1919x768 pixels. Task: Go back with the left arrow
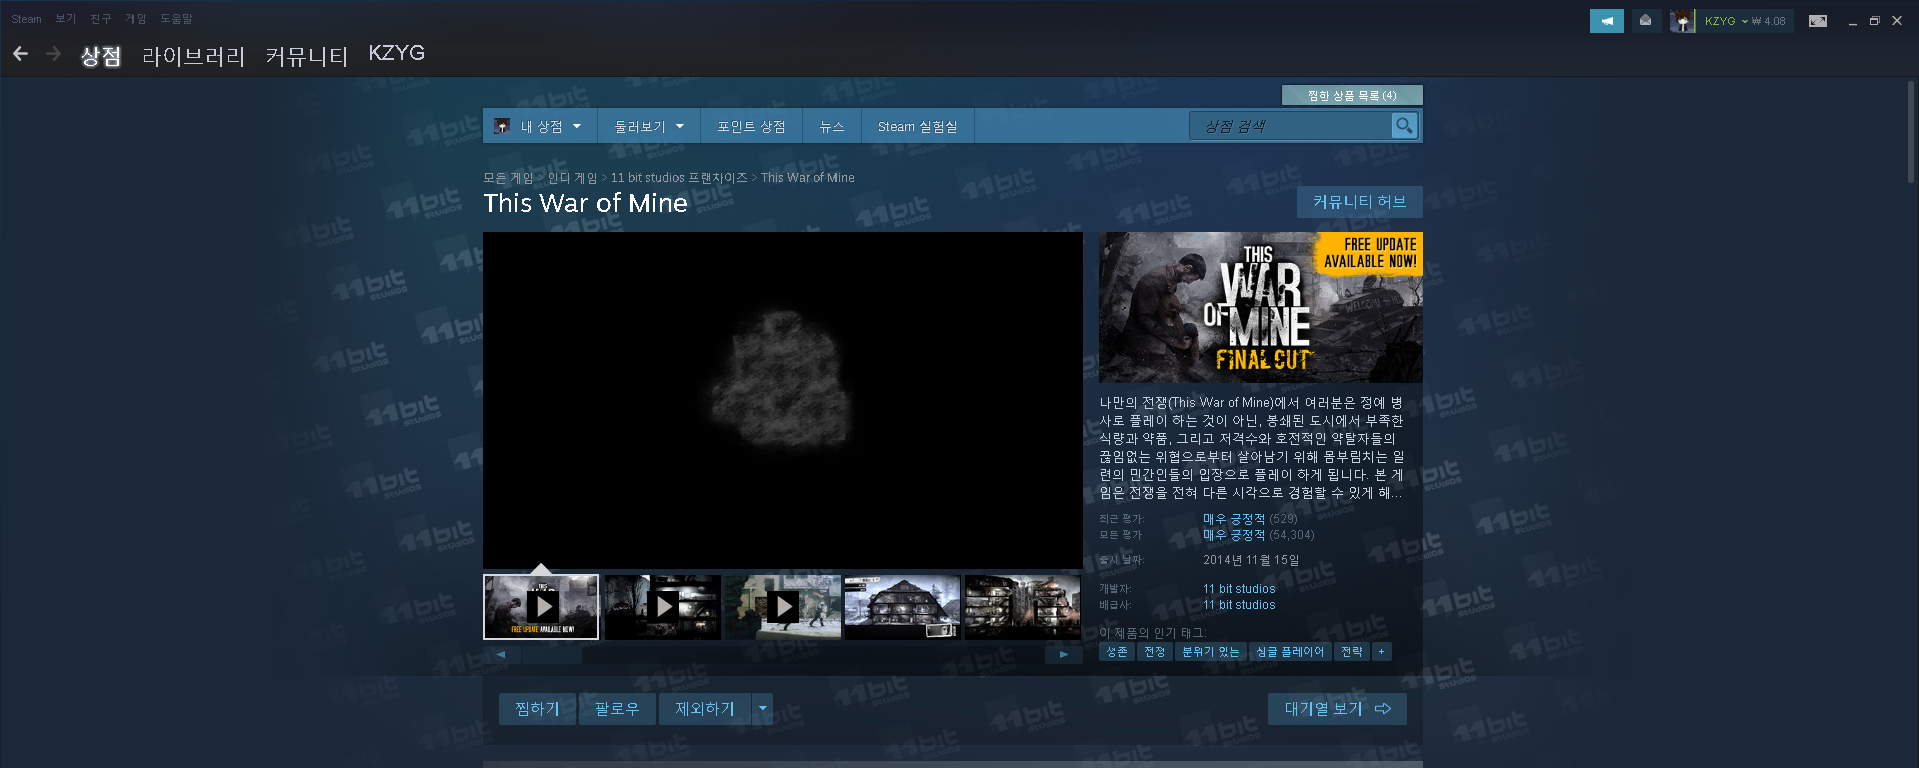(x=20, y=54)
